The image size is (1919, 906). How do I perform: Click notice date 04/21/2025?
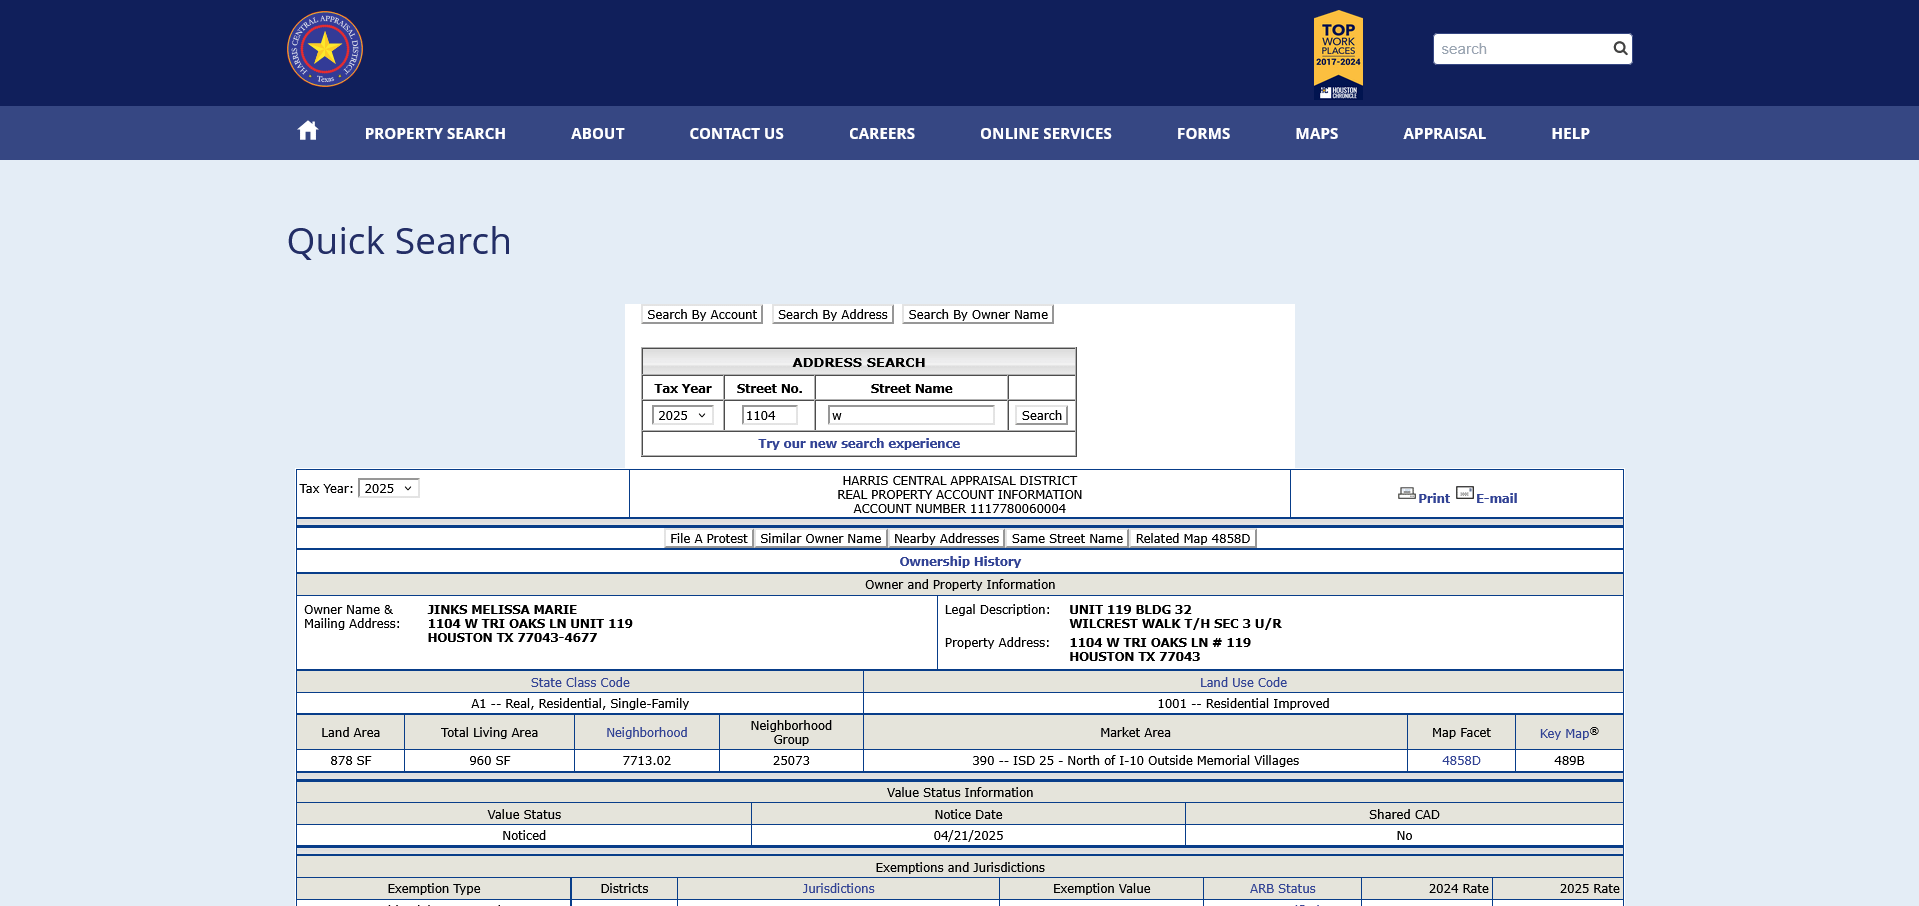968,835
